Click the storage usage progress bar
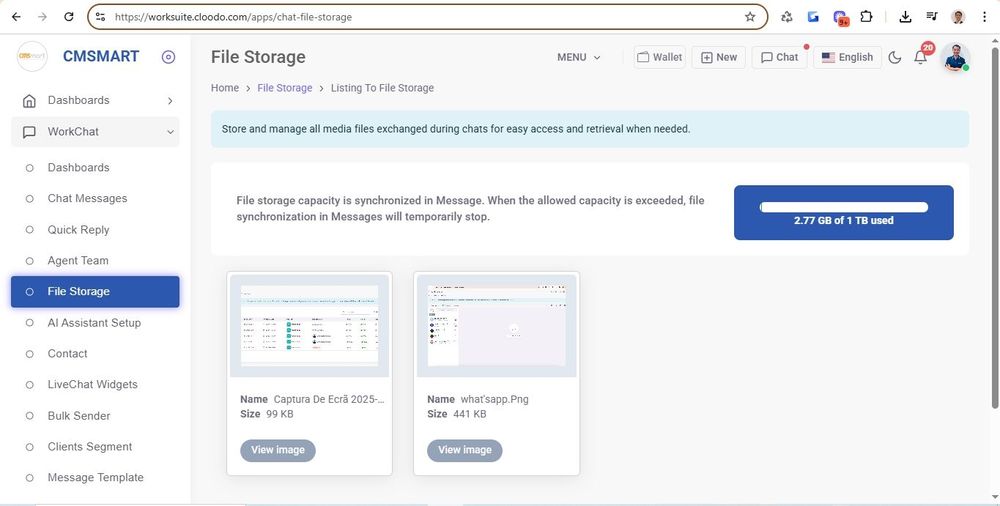Viewport: 1000px width, 506px height. click(843, 207)
